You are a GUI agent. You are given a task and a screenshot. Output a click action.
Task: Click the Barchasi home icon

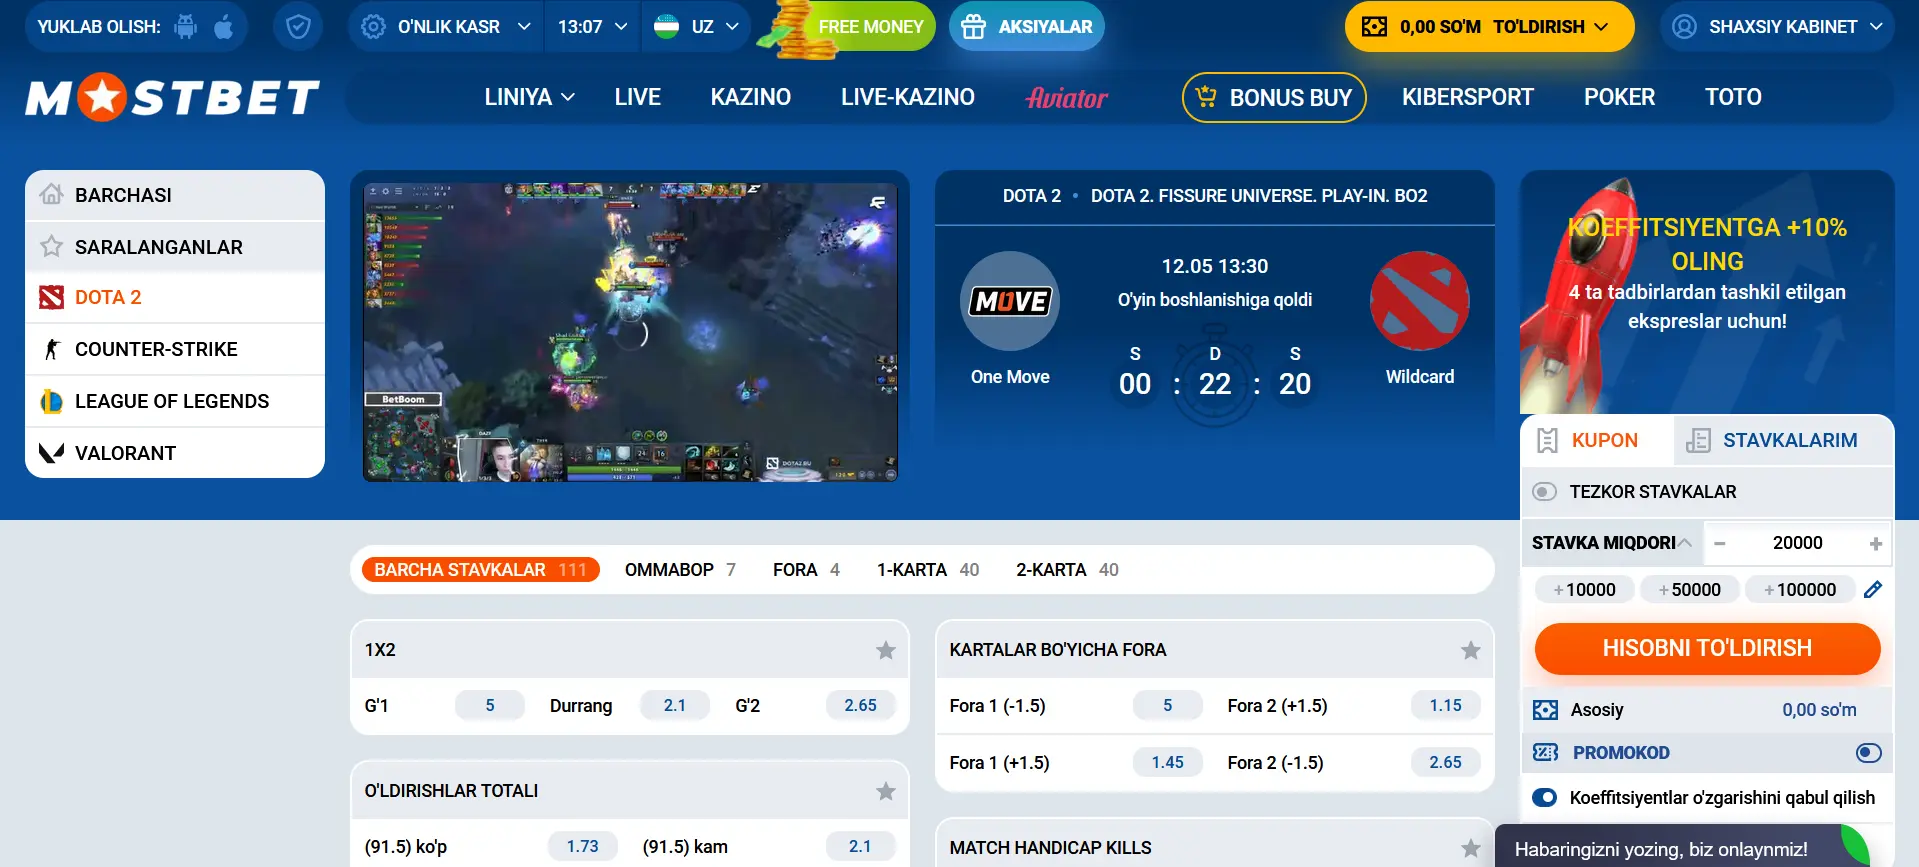click(52, 194)
